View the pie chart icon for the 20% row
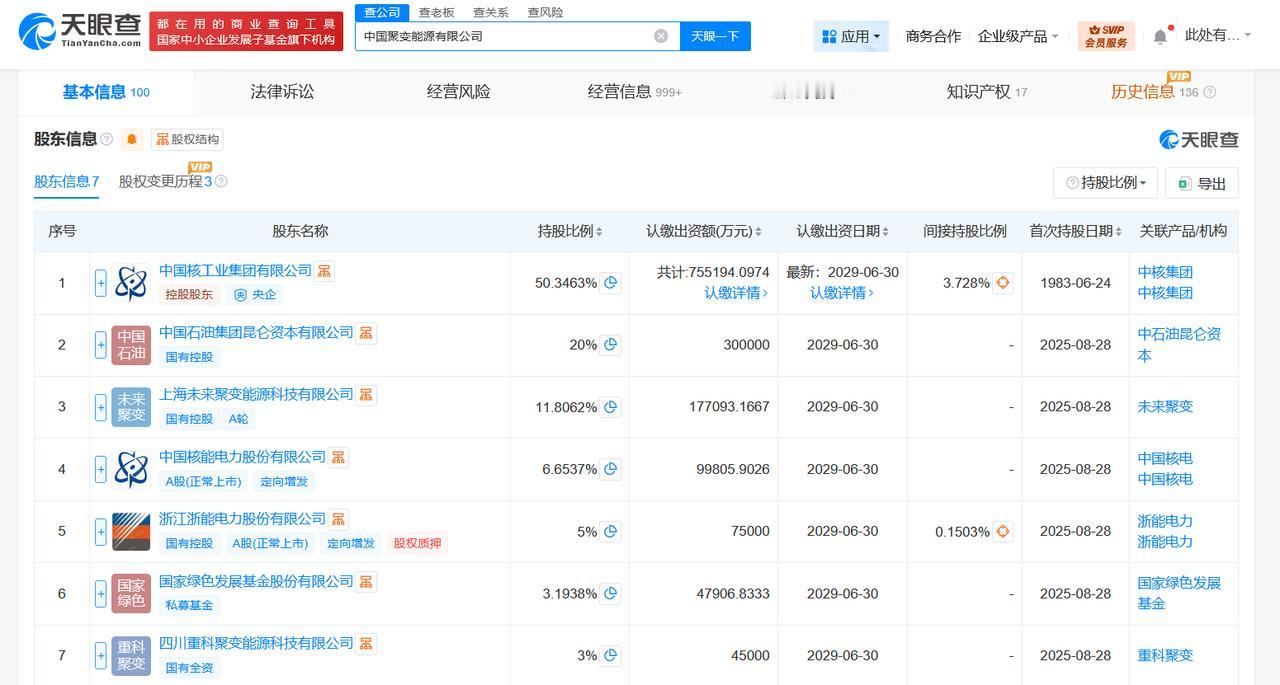The height and width of the screenshot is (685, 1280). [x=610, y=345]
